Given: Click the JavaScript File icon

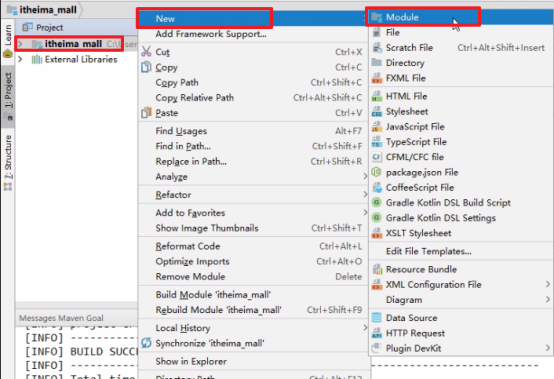Looking at the screenshot, I should pos(377,127).
